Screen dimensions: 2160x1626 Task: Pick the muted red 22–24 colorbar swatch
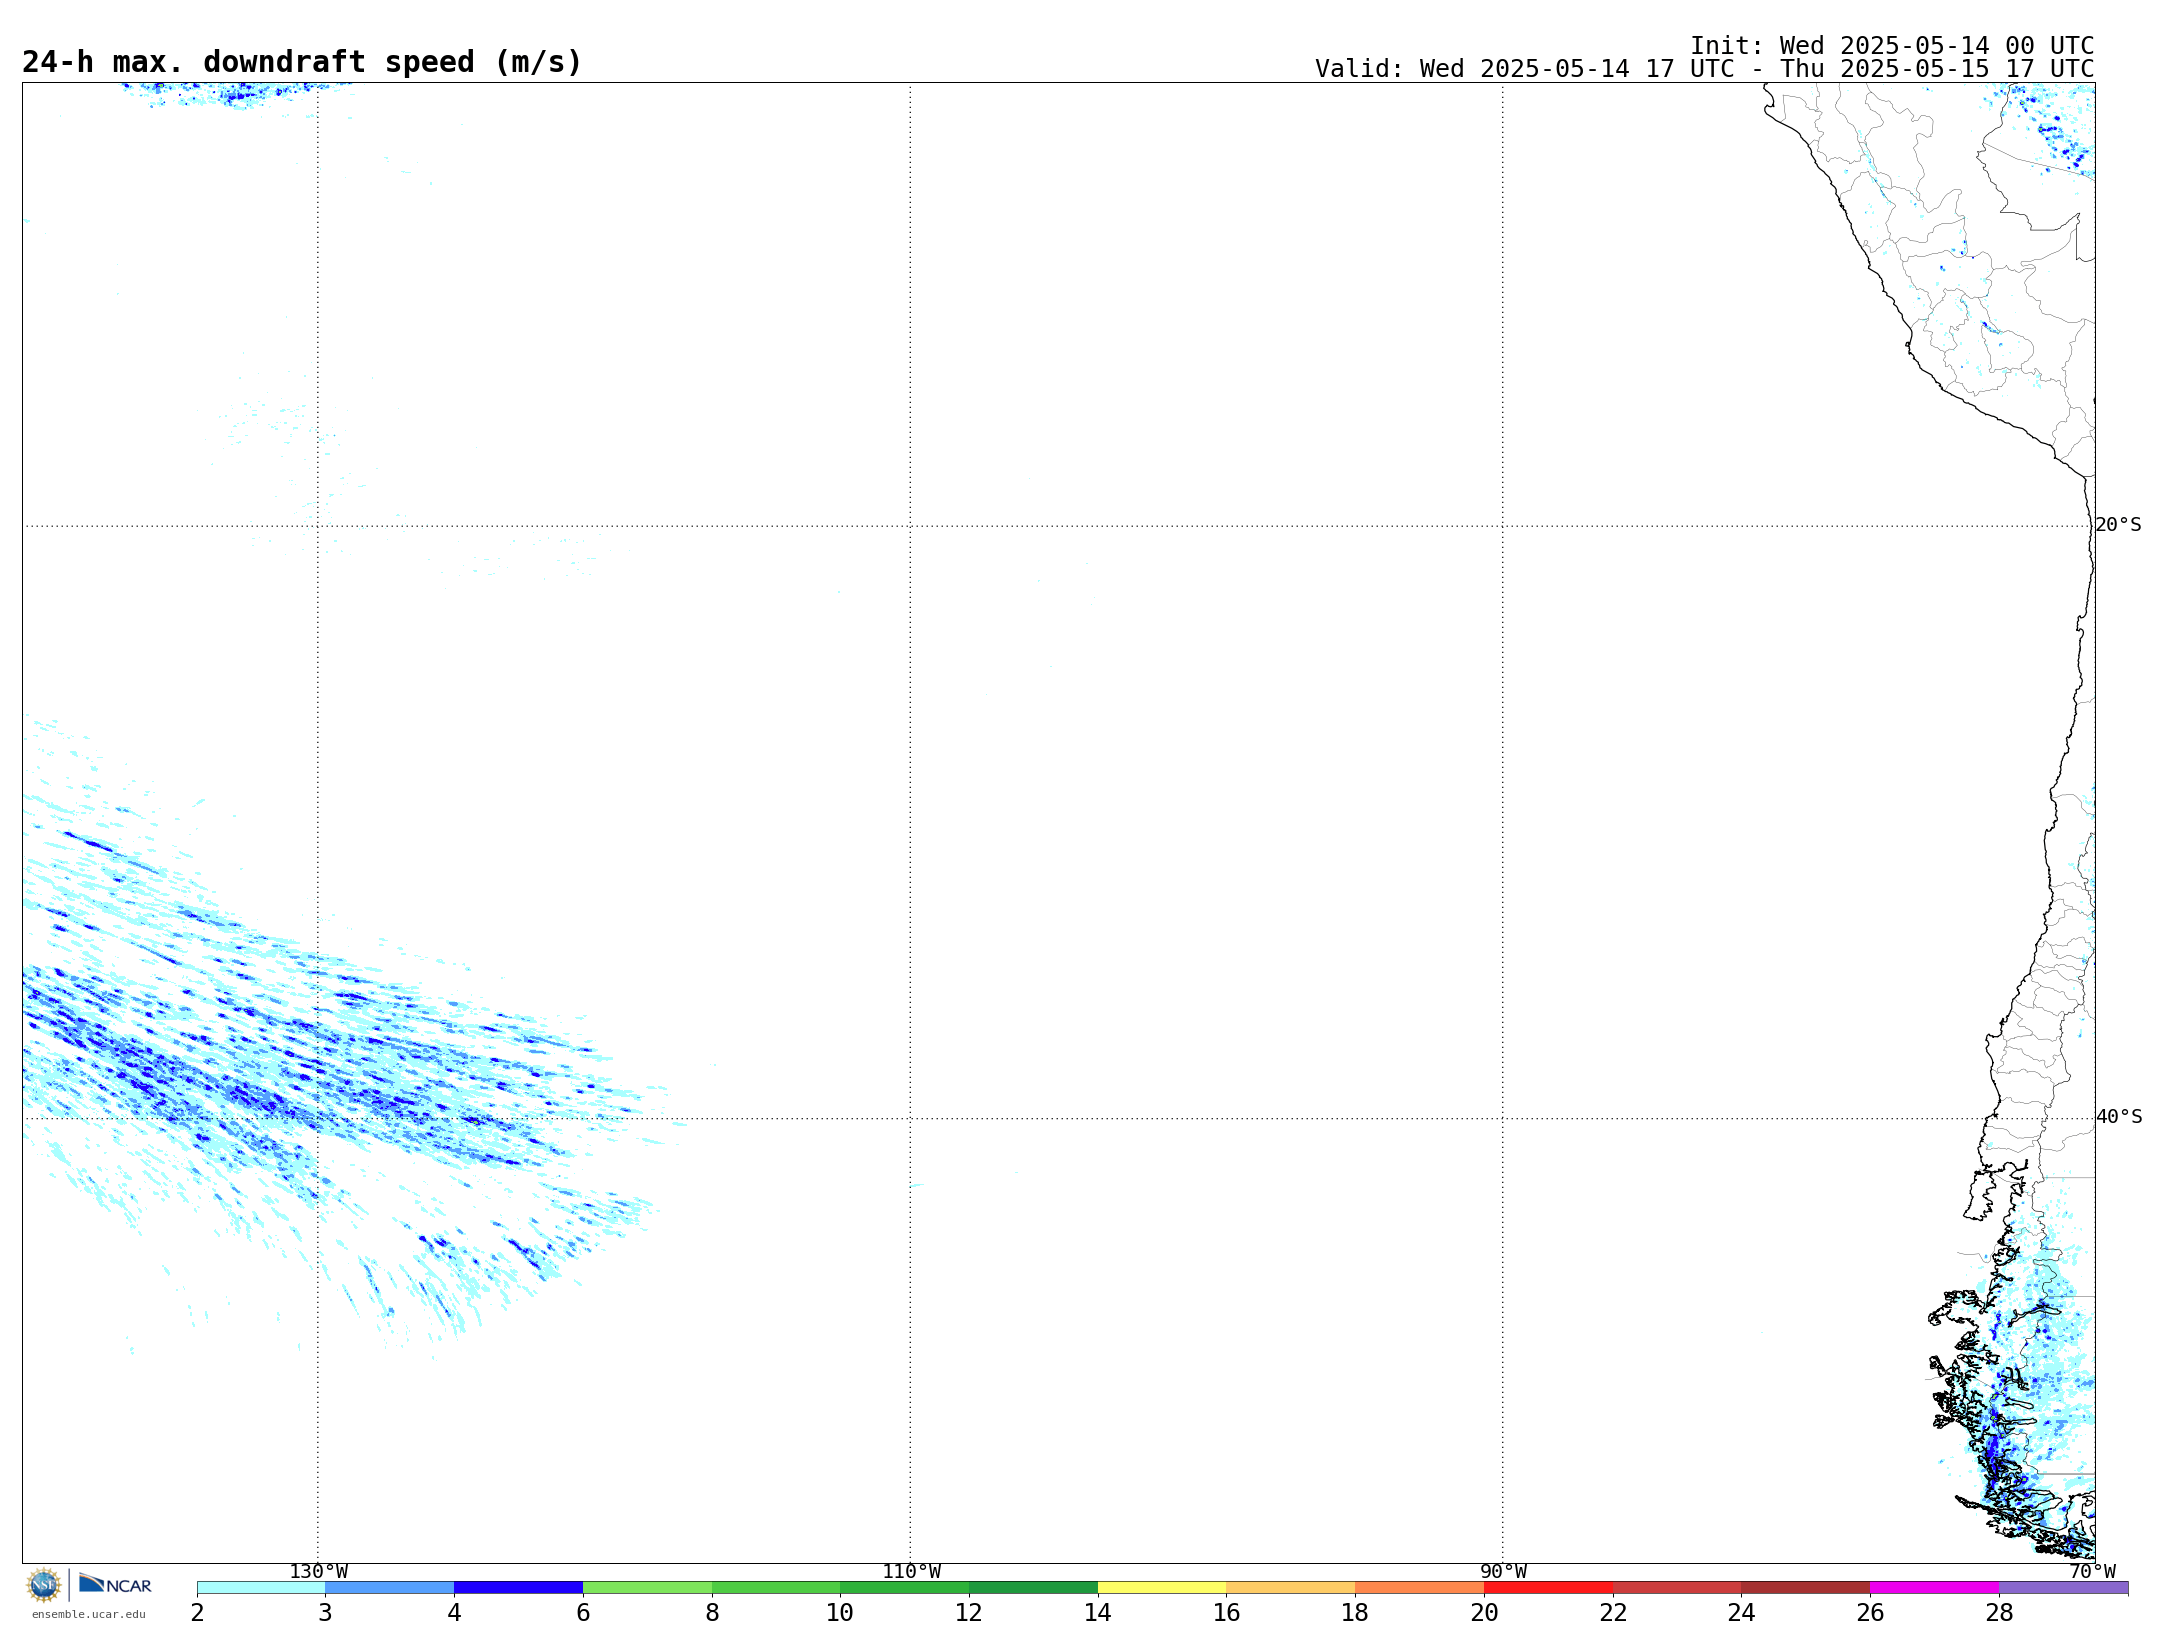(1677, 1588)
